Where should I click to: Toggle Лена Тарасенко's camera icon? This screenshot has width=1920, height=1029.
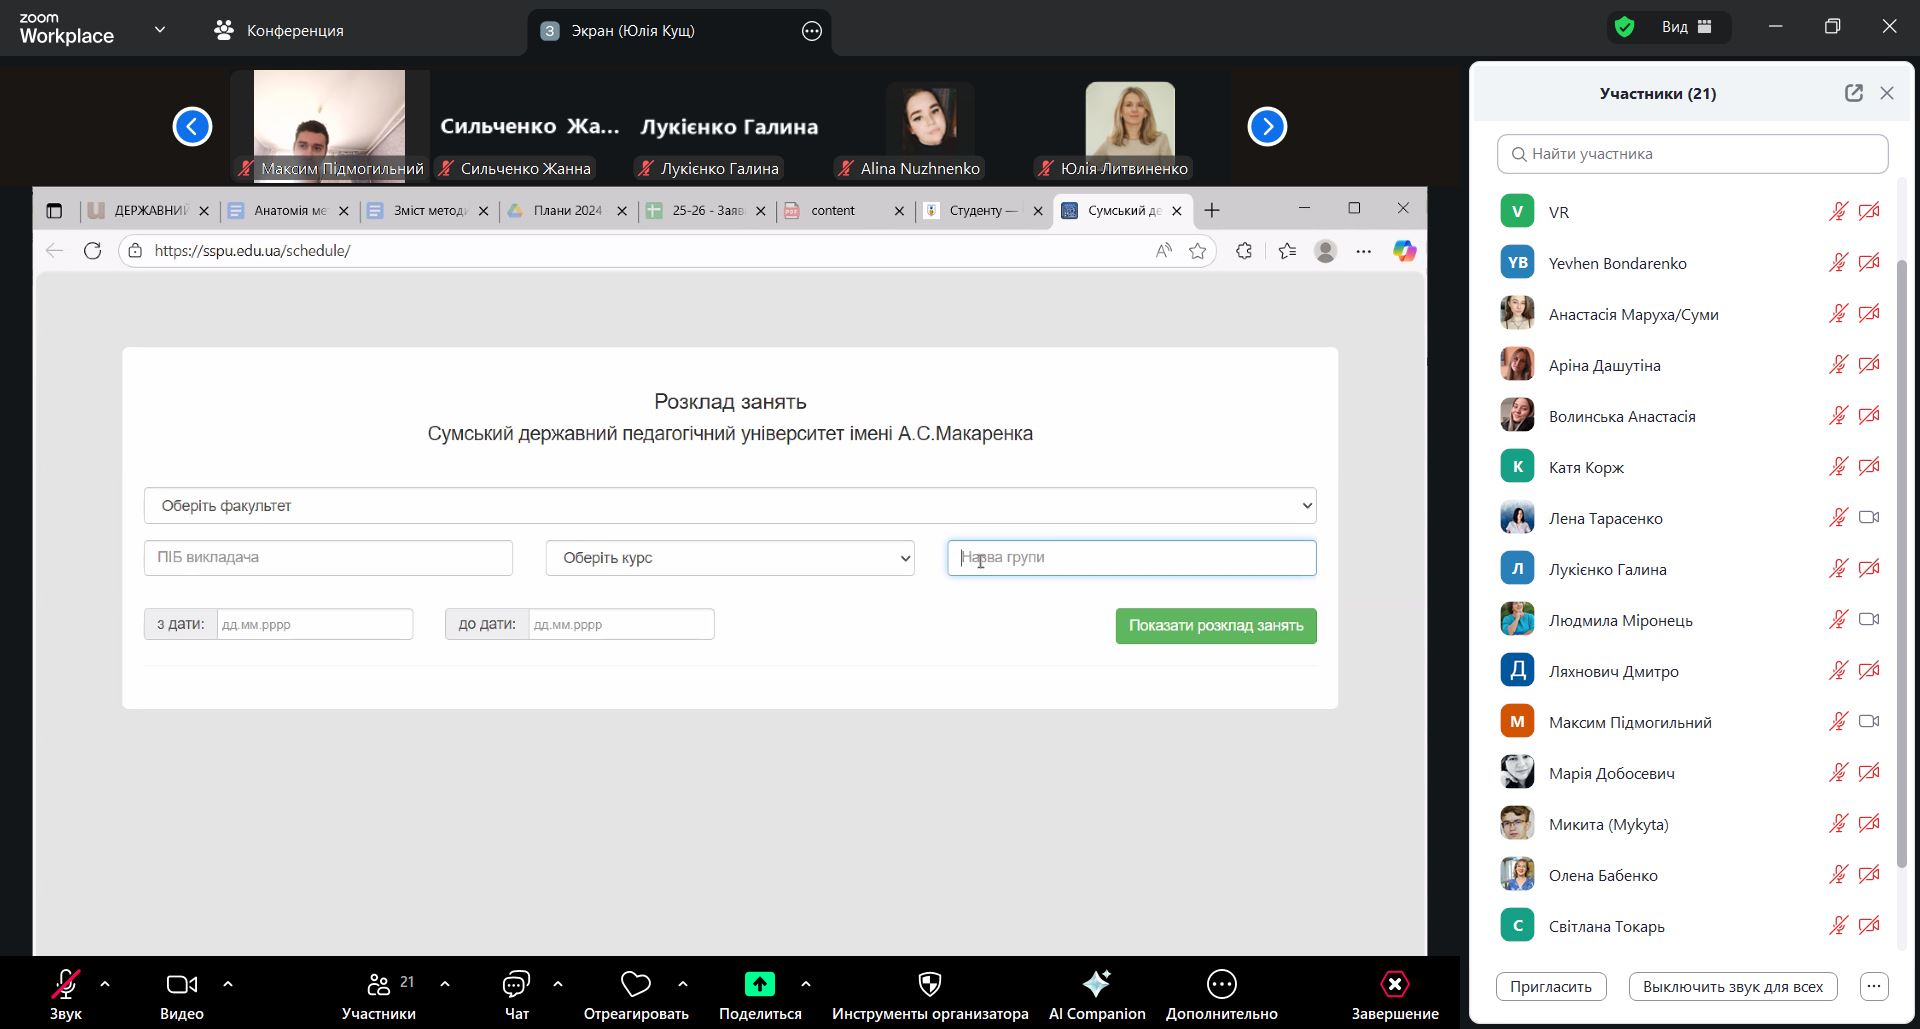(x=1868, y=518)
